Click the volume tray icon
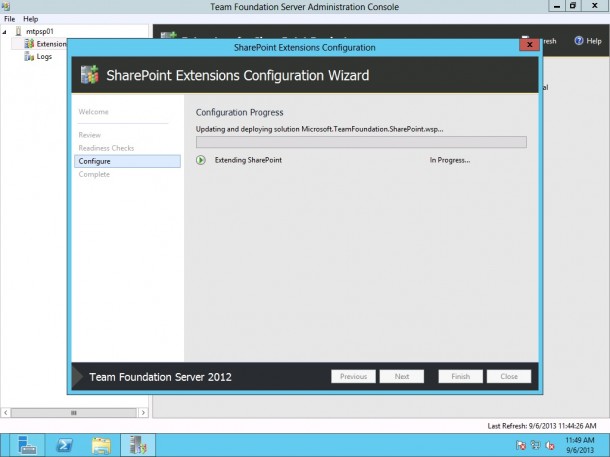Viewport: 610px width, 457px height. [550, 445]
